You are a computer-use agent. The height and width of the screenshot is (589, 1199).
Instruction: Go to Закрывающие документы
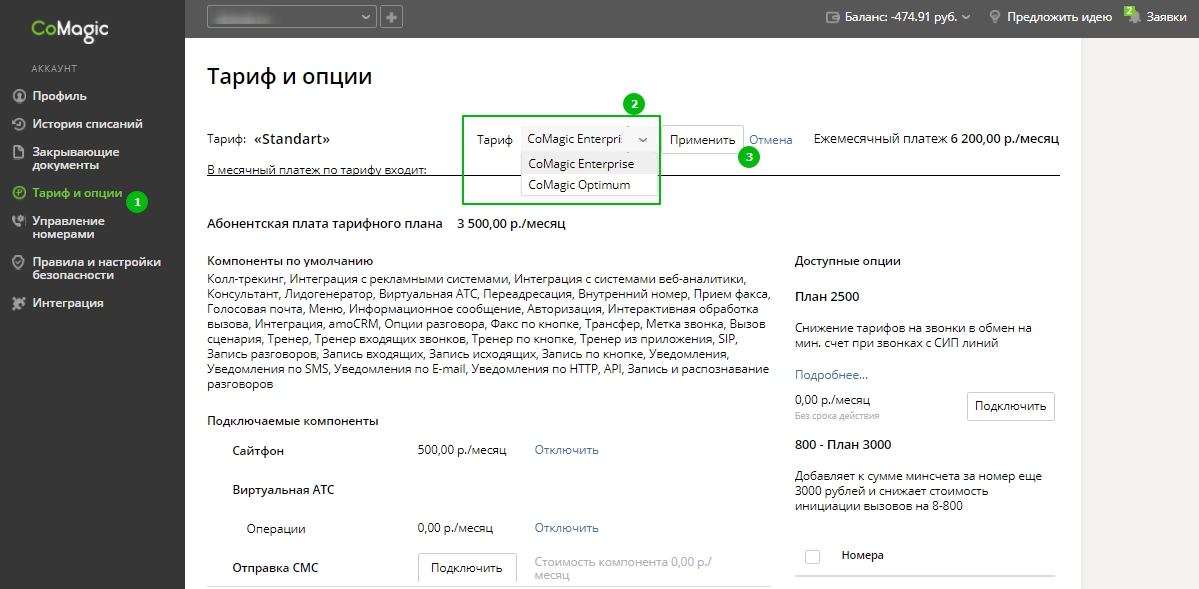(x=76, y=158)
